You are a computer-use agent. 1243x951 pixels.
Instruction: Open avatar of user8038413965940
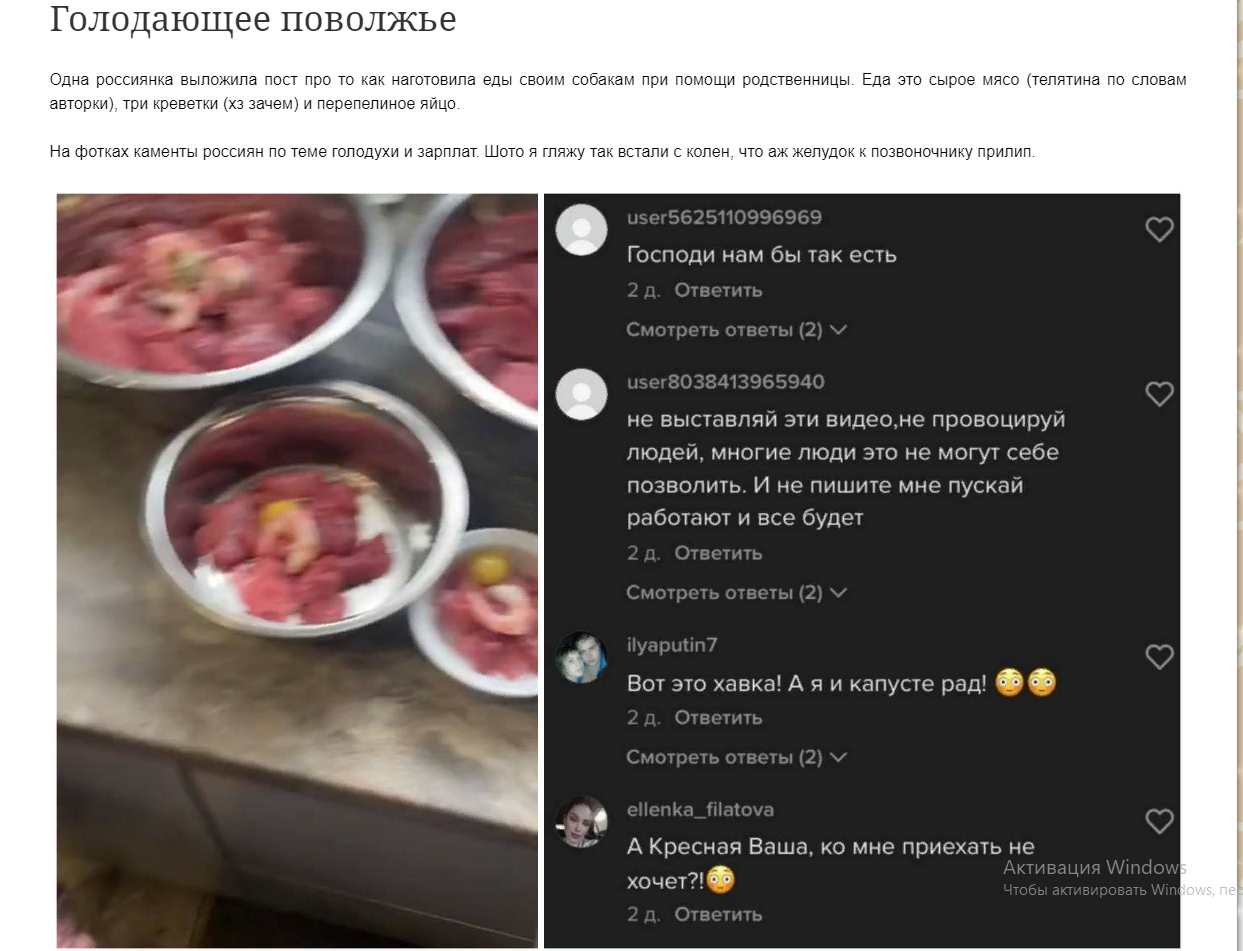click(581, 394)
